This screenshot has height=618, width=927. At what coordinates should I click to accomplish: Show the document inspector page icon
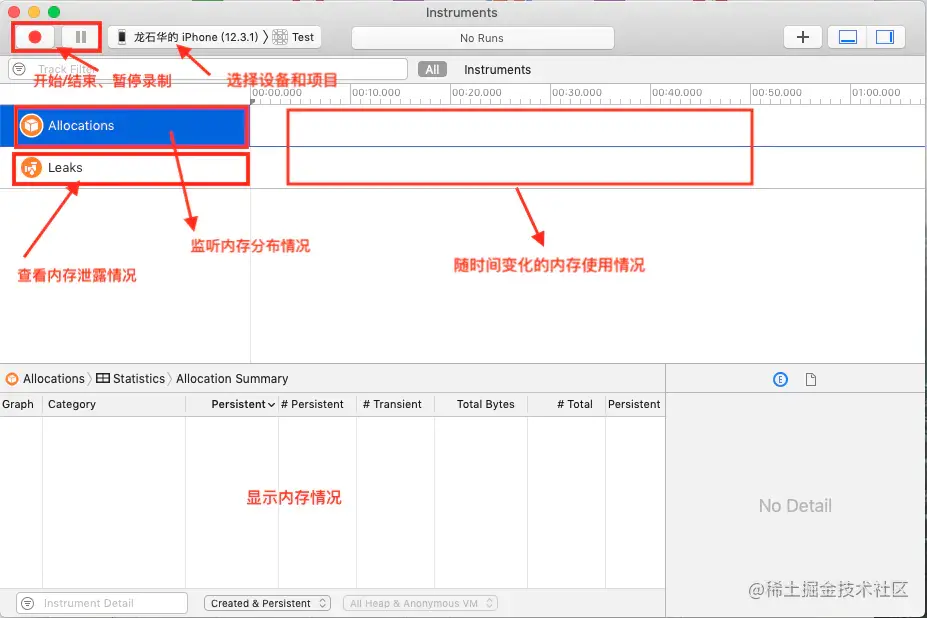point(811,380)
